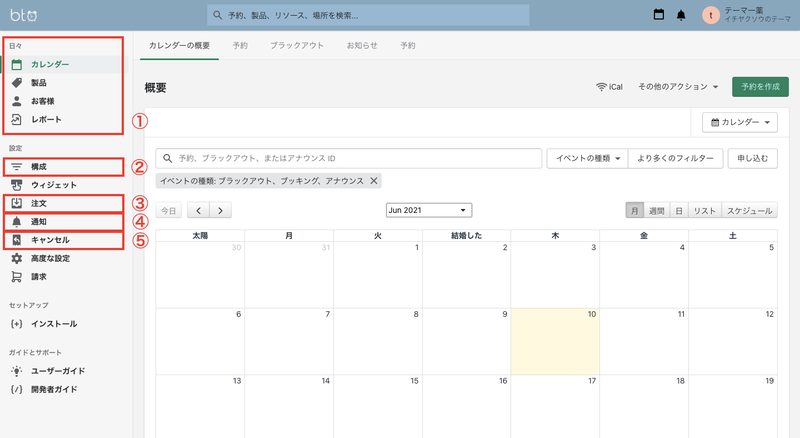Switch to 月 month view
The width and height of the screenshot is (800, 438).
click(635, 210)
